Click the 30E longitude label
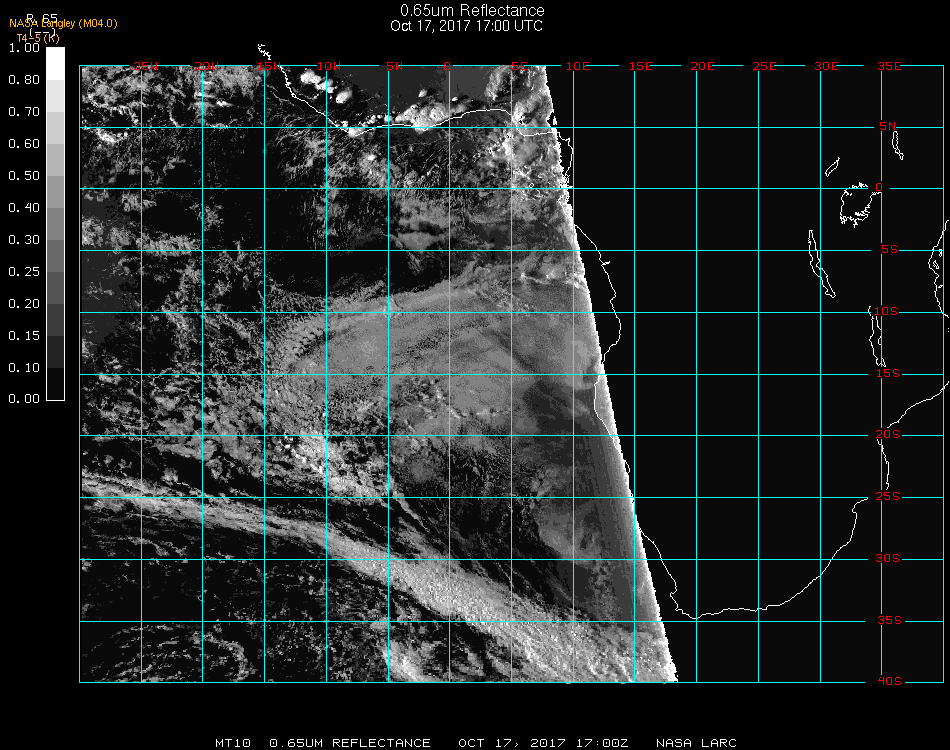Screen dimensions: 950x750 (x=826, y=66)
